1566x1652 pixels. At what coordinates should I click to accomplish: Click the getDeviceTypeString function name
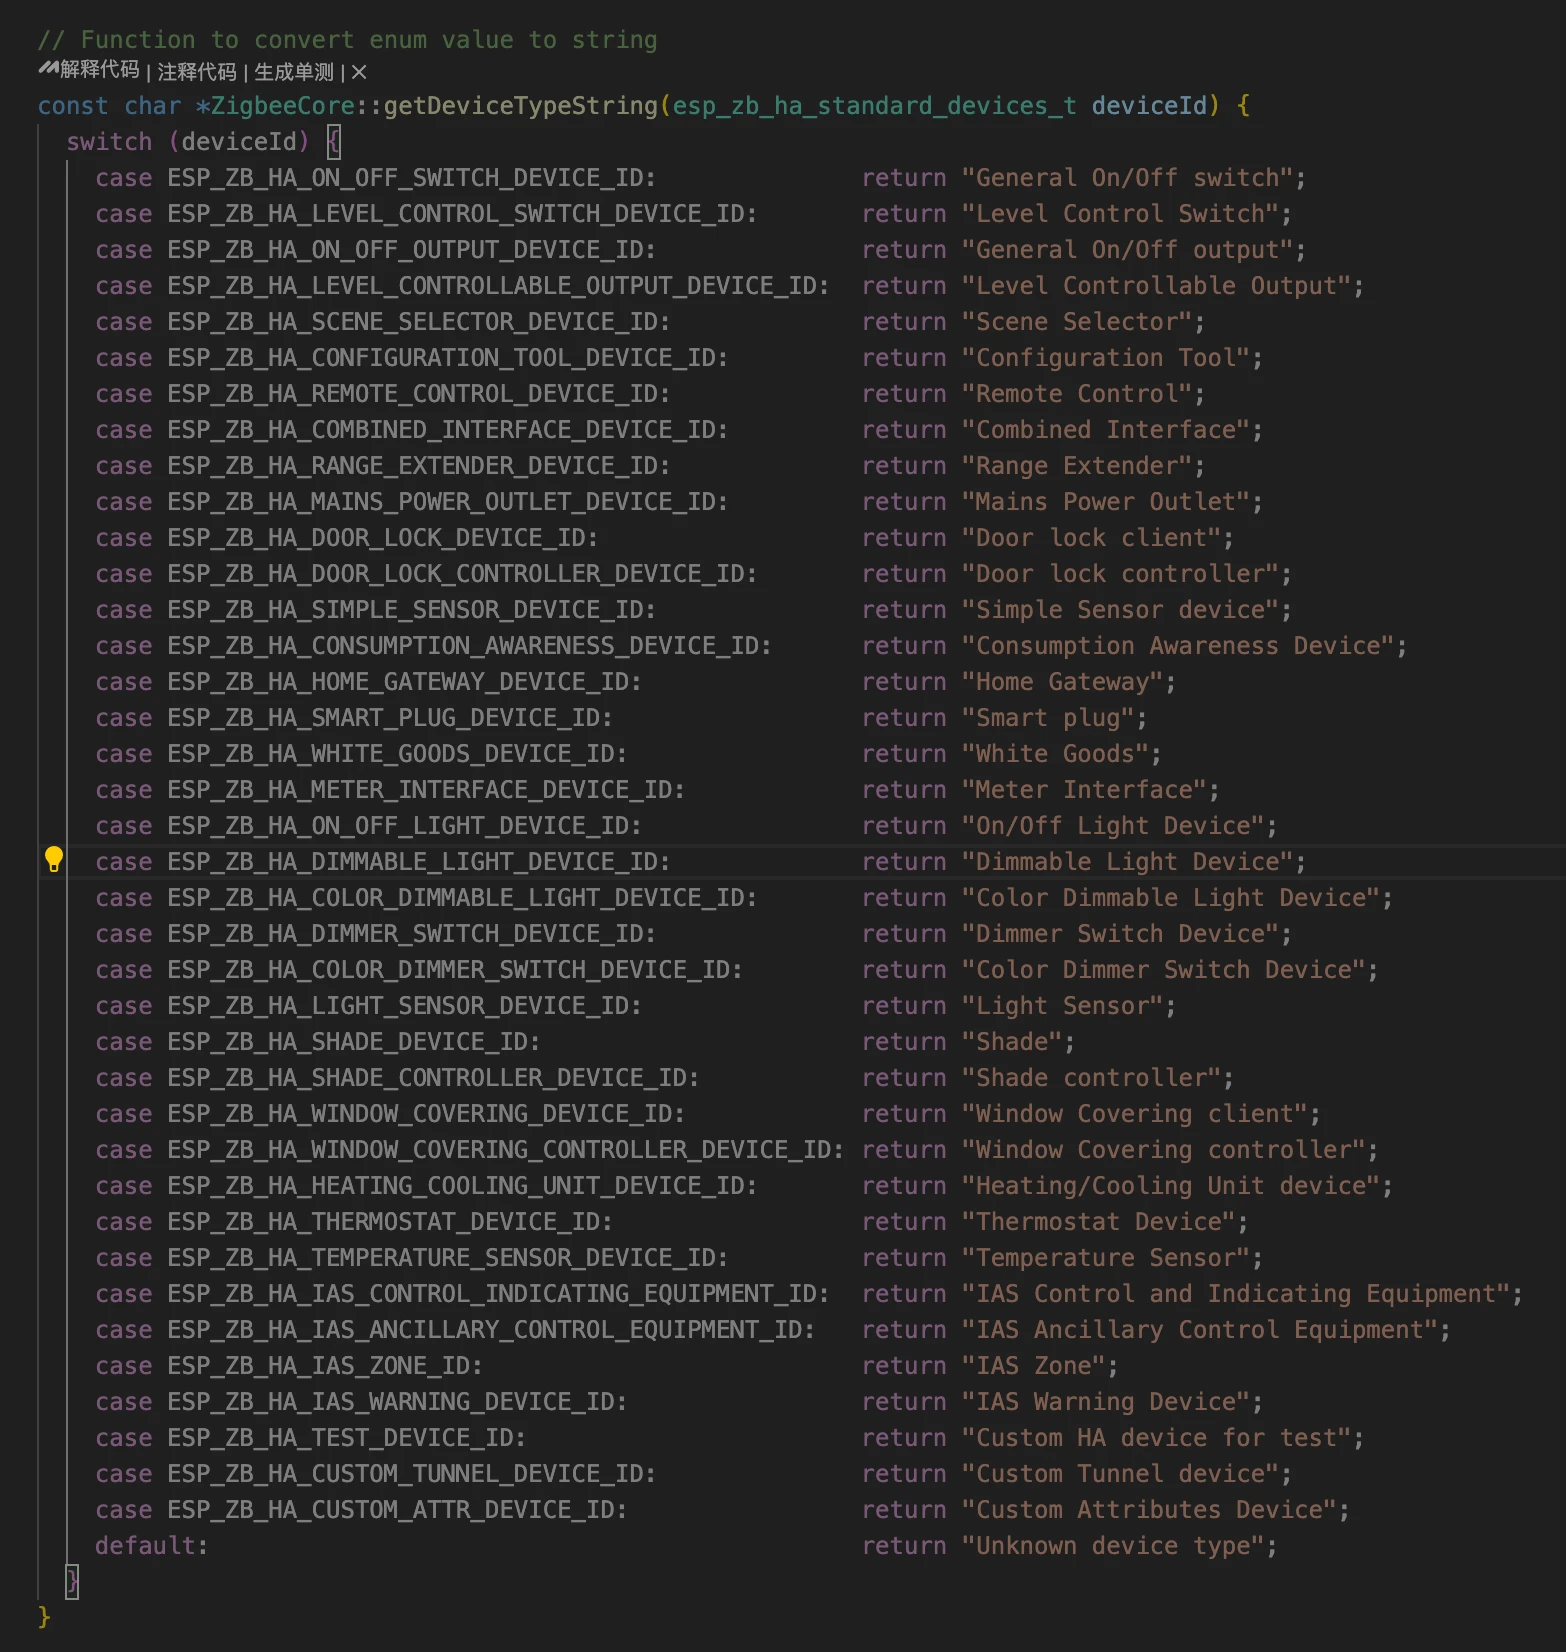[x=520, y=106]
